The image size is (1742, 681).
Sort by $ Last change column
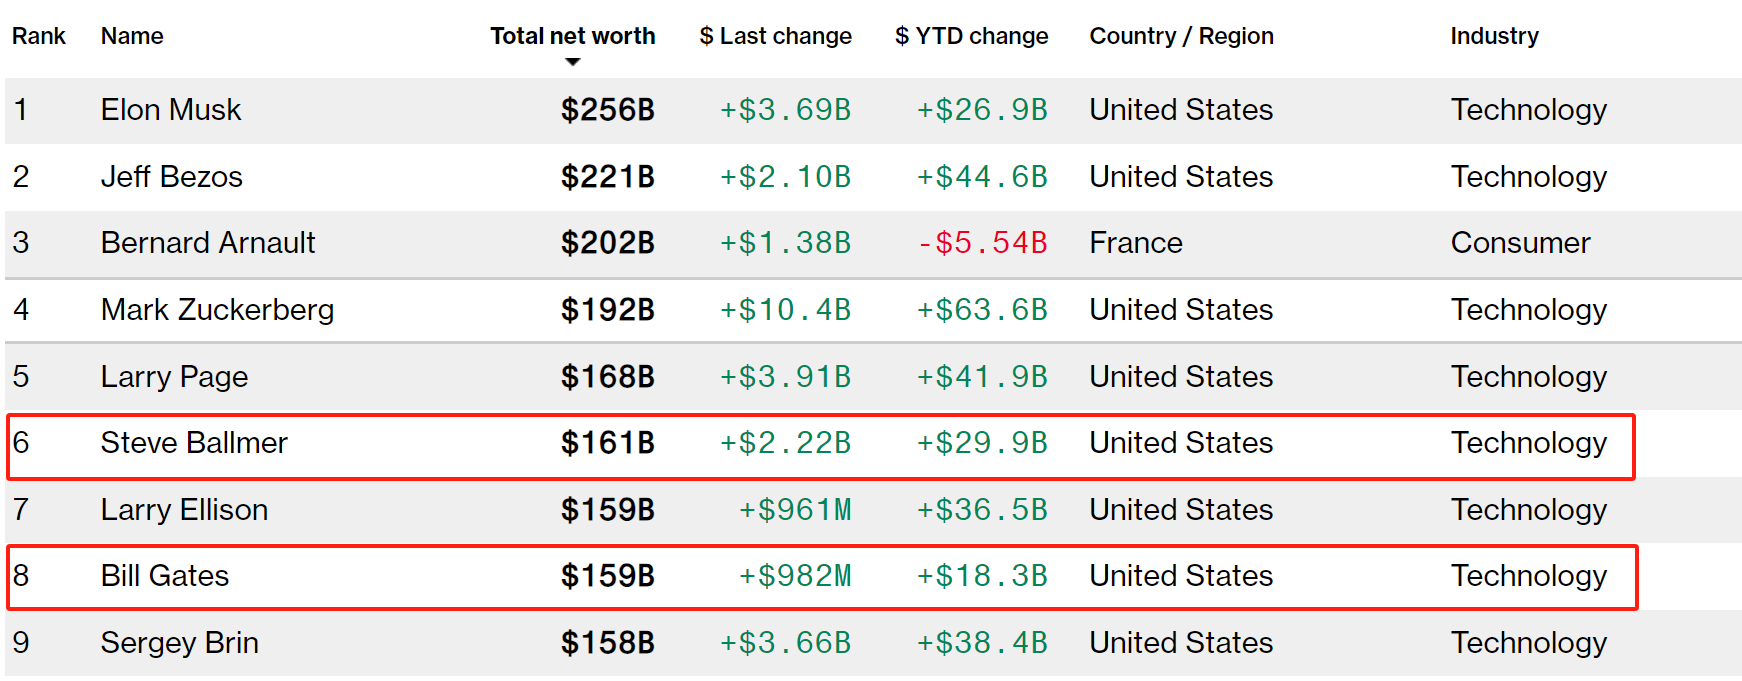775,36
